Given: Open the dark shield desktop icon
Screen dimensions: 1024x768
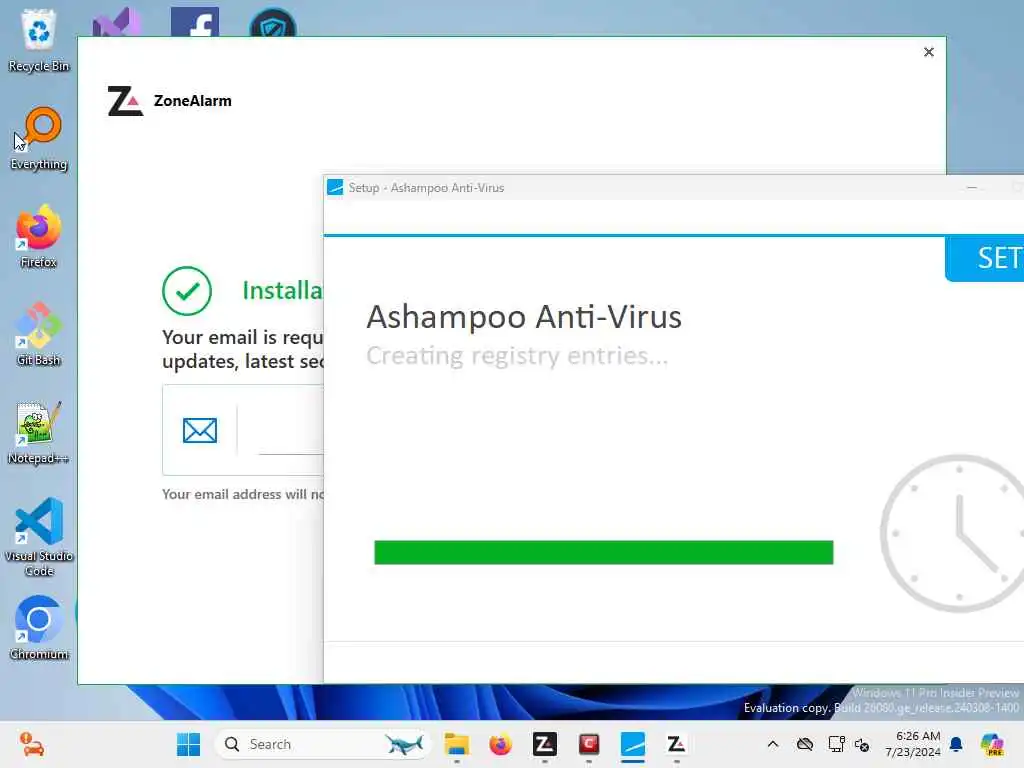Looking at the screenshot, I should click(x=273, y=22).
